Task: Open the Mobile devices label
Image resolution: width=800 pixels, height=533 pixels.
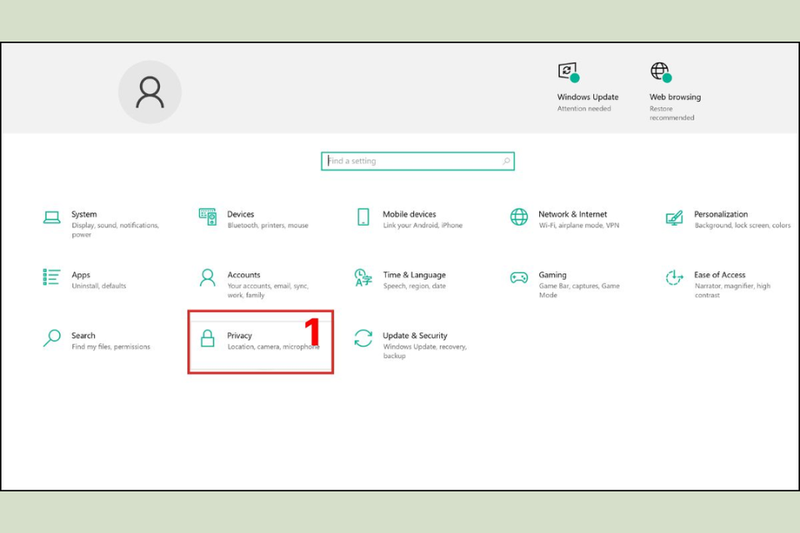Action: coord(409,214)
